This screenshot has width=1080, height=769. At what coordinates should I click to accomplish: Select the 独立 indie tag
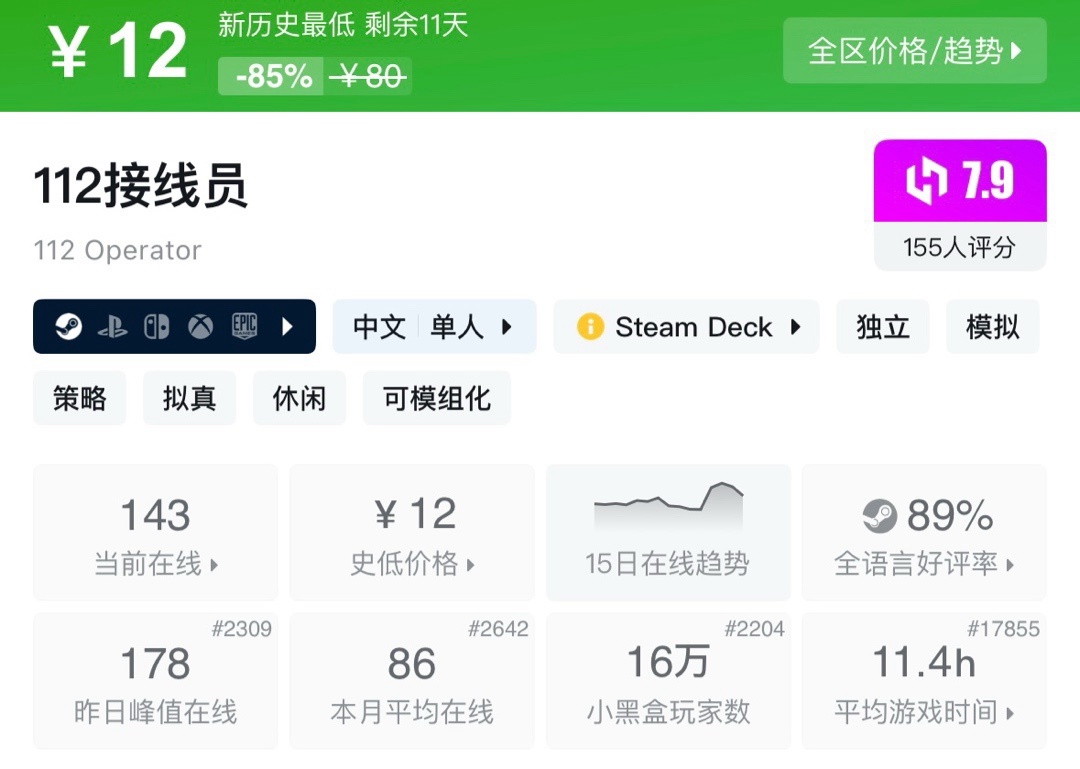point(883,326)
